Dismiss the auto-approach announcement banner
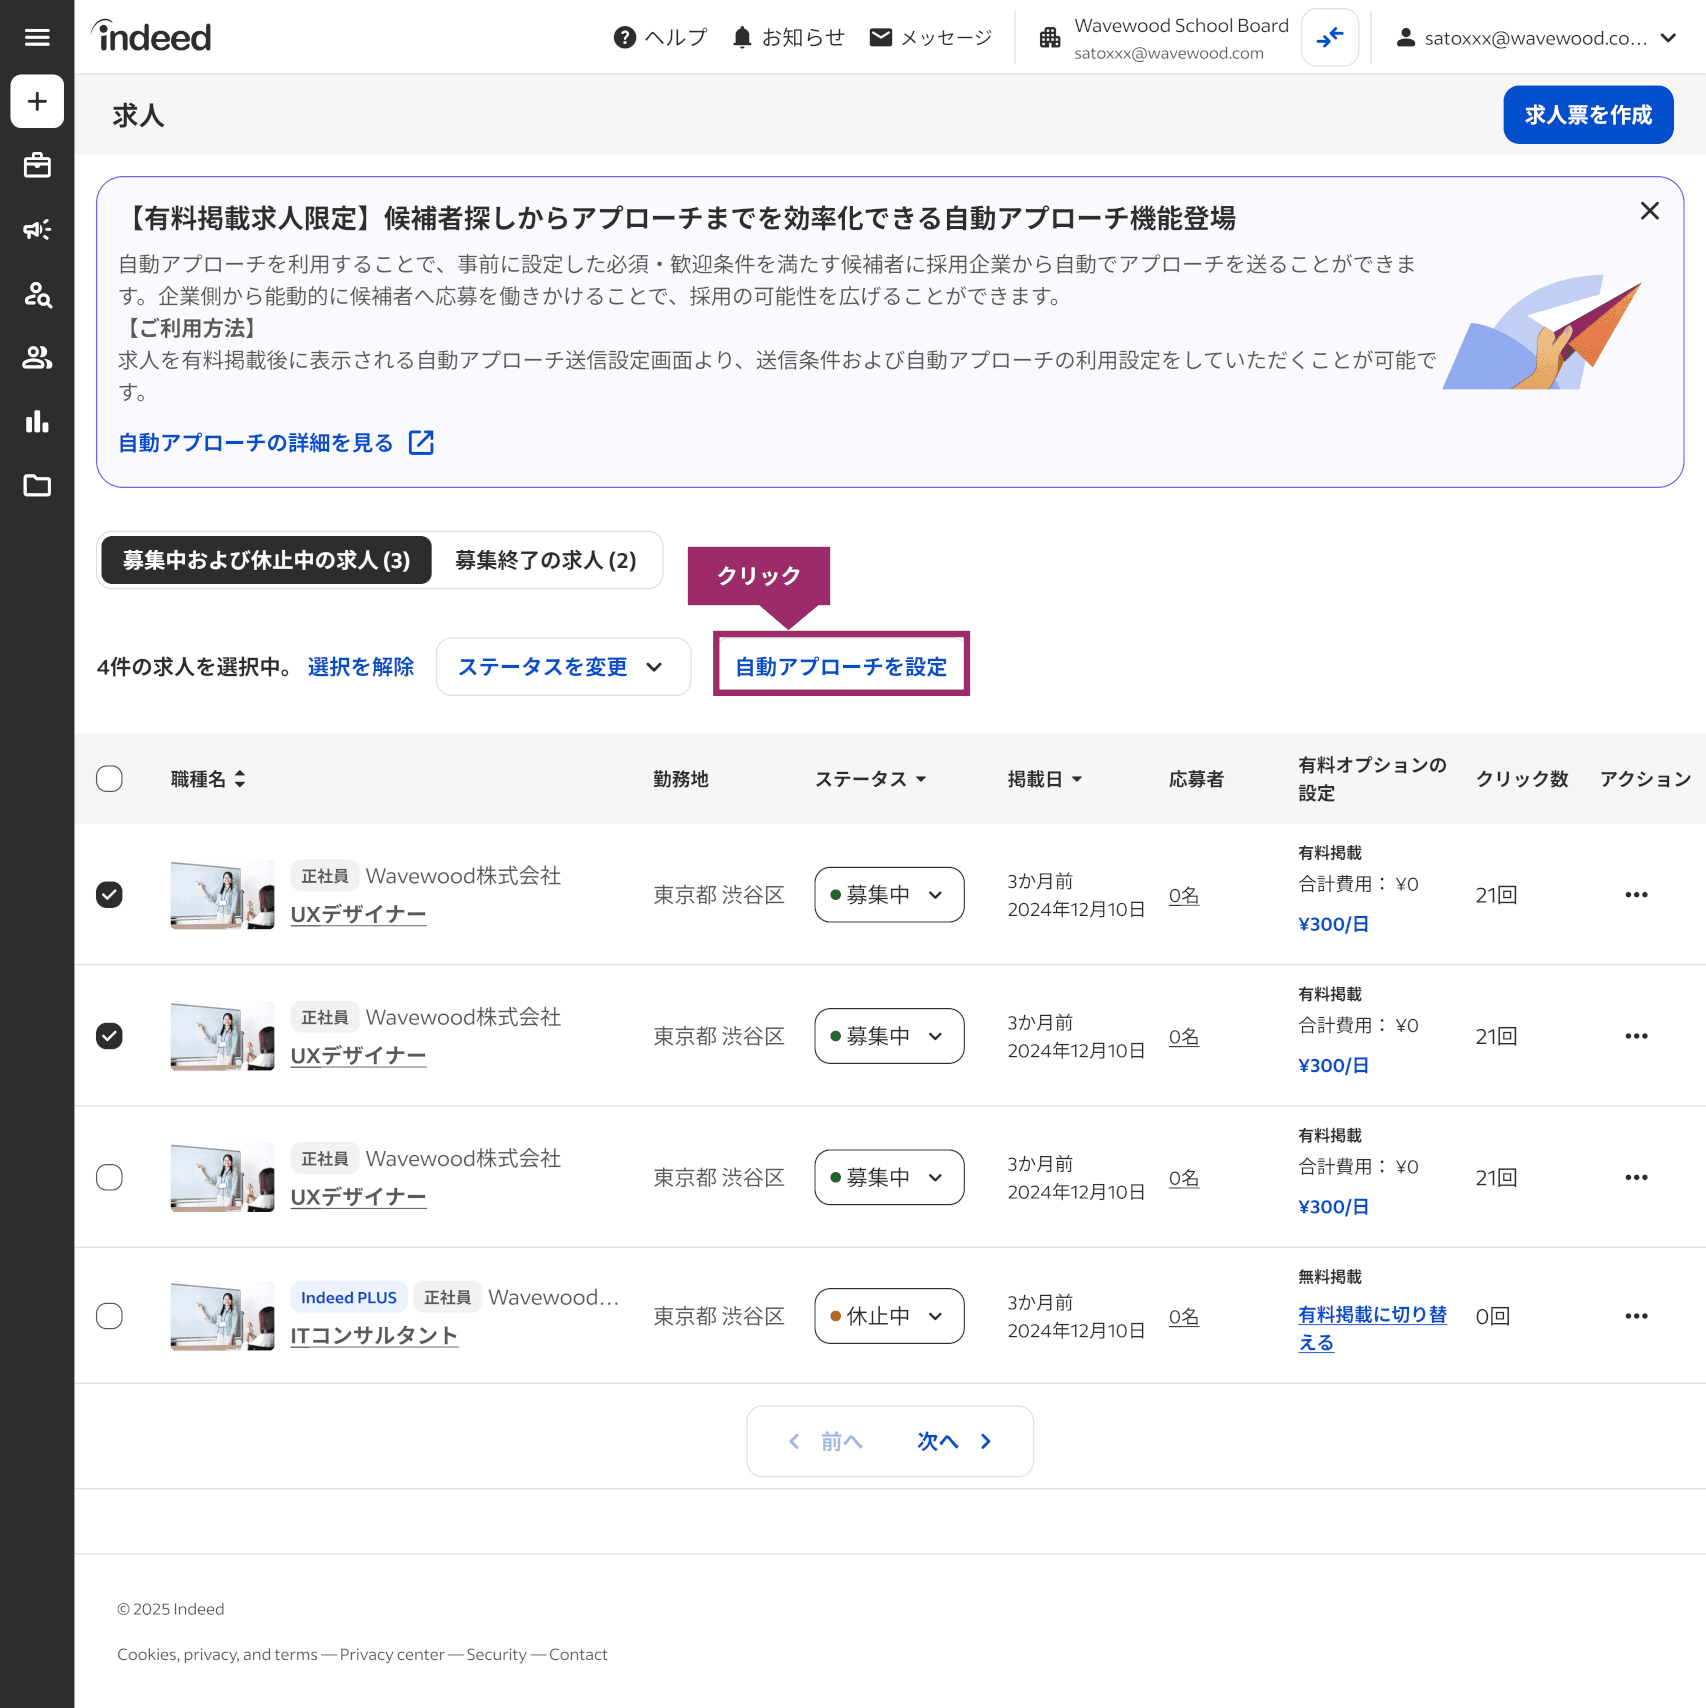 point(1649,211)
